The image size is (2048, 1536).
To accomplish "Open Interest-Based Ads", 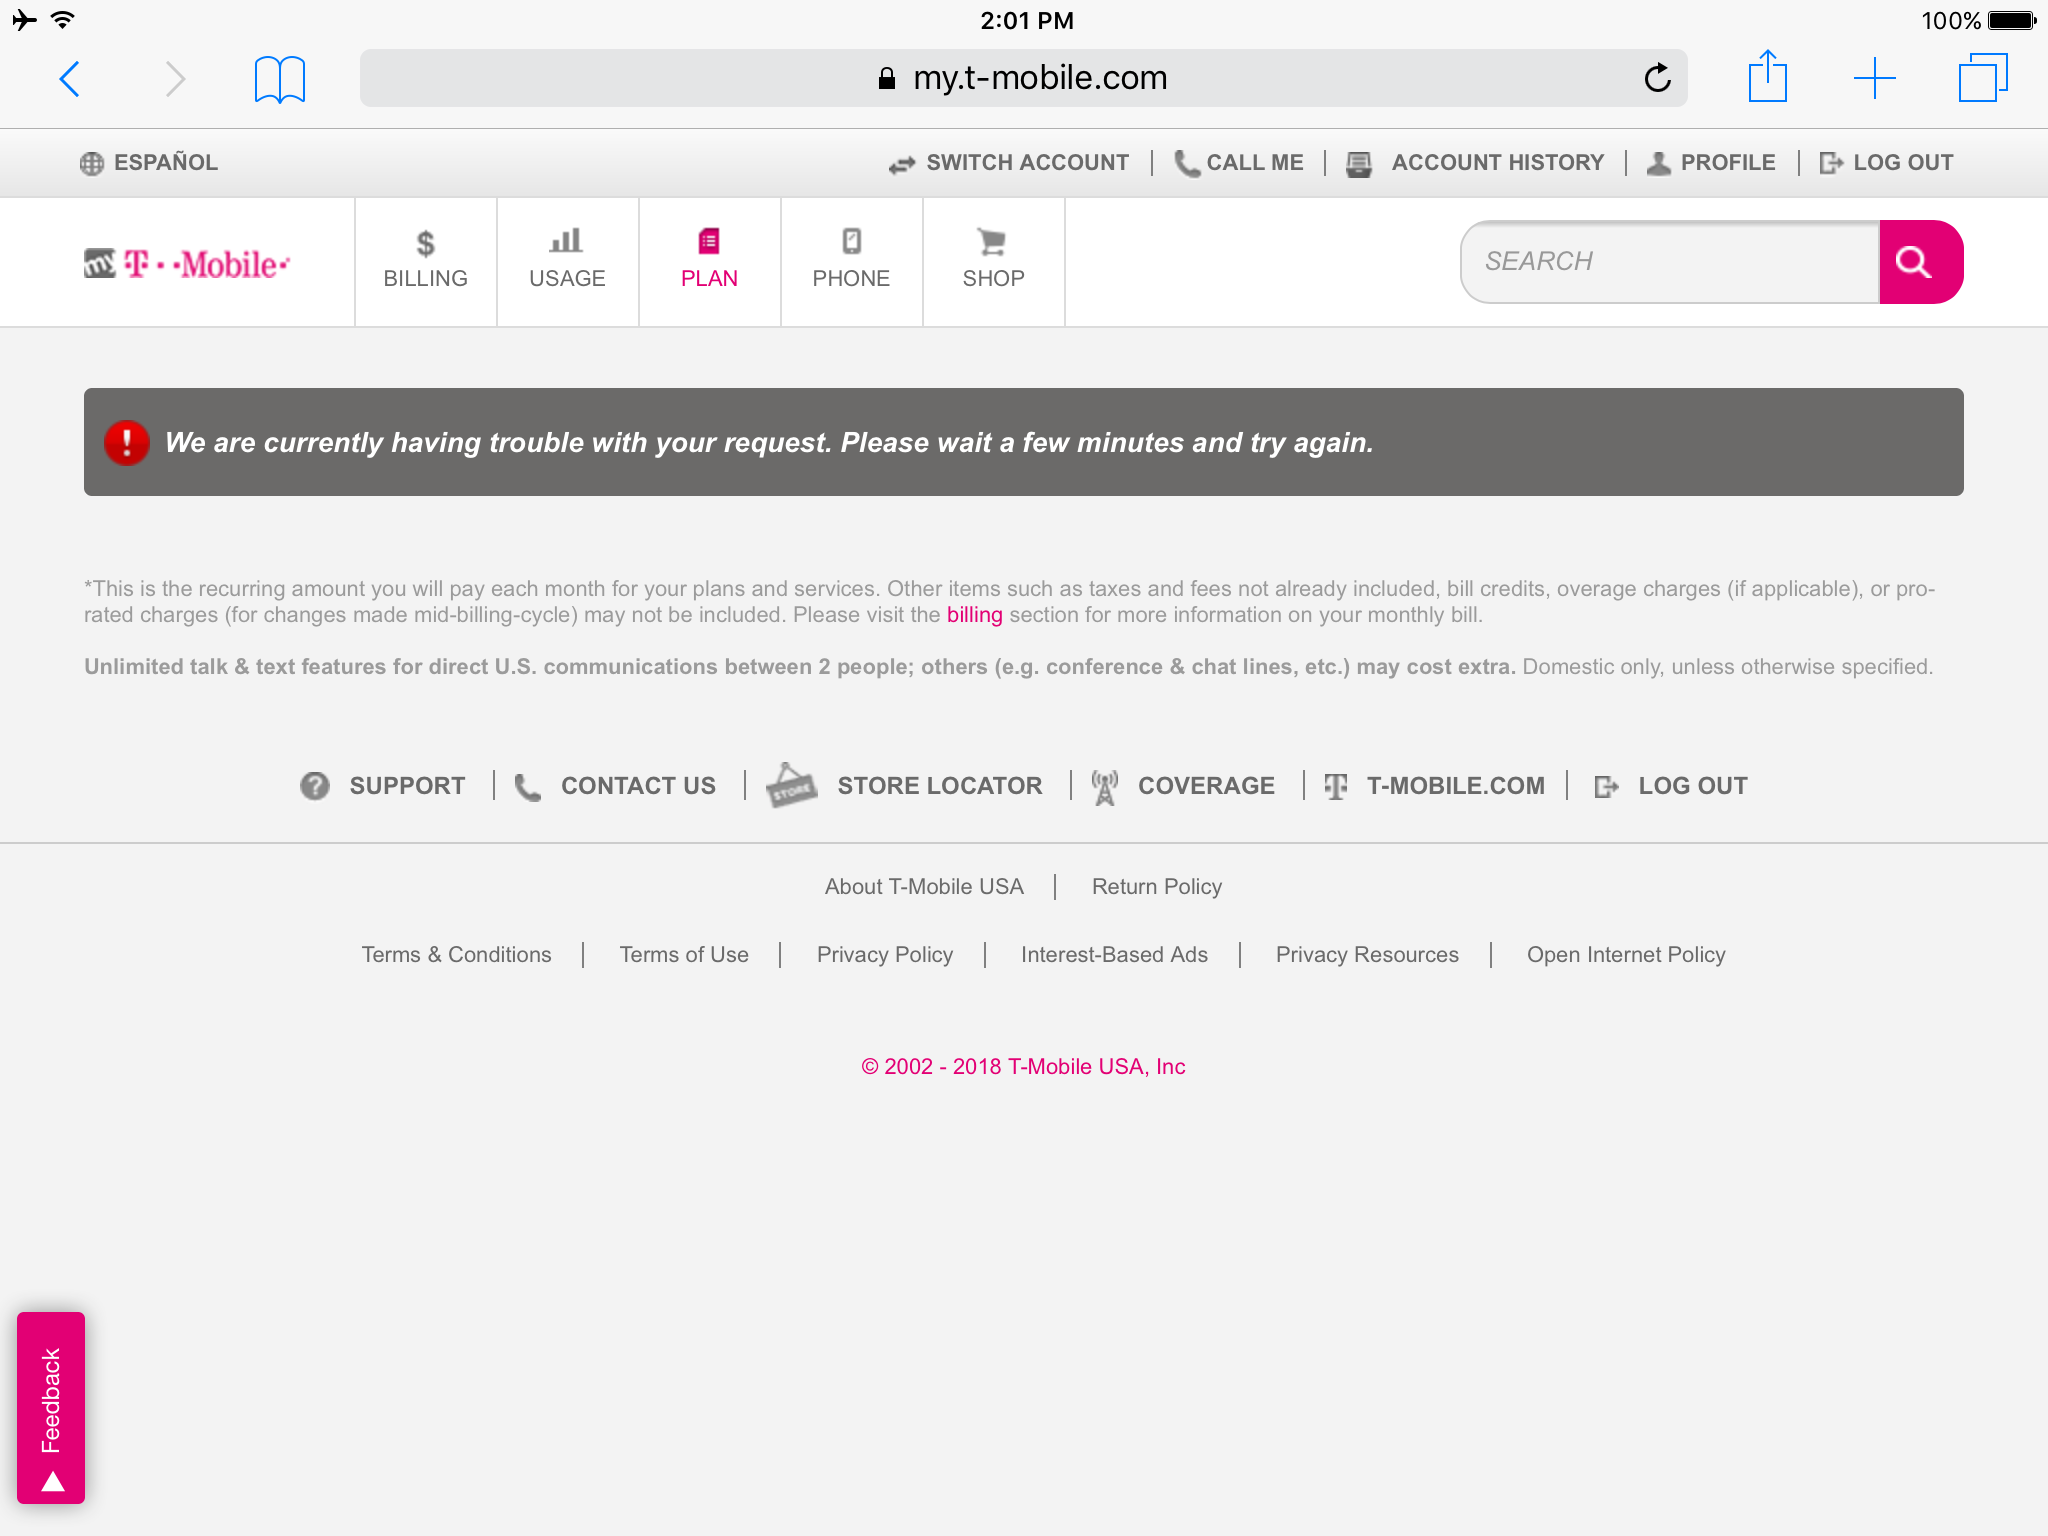I will [x=1114, y=955].
